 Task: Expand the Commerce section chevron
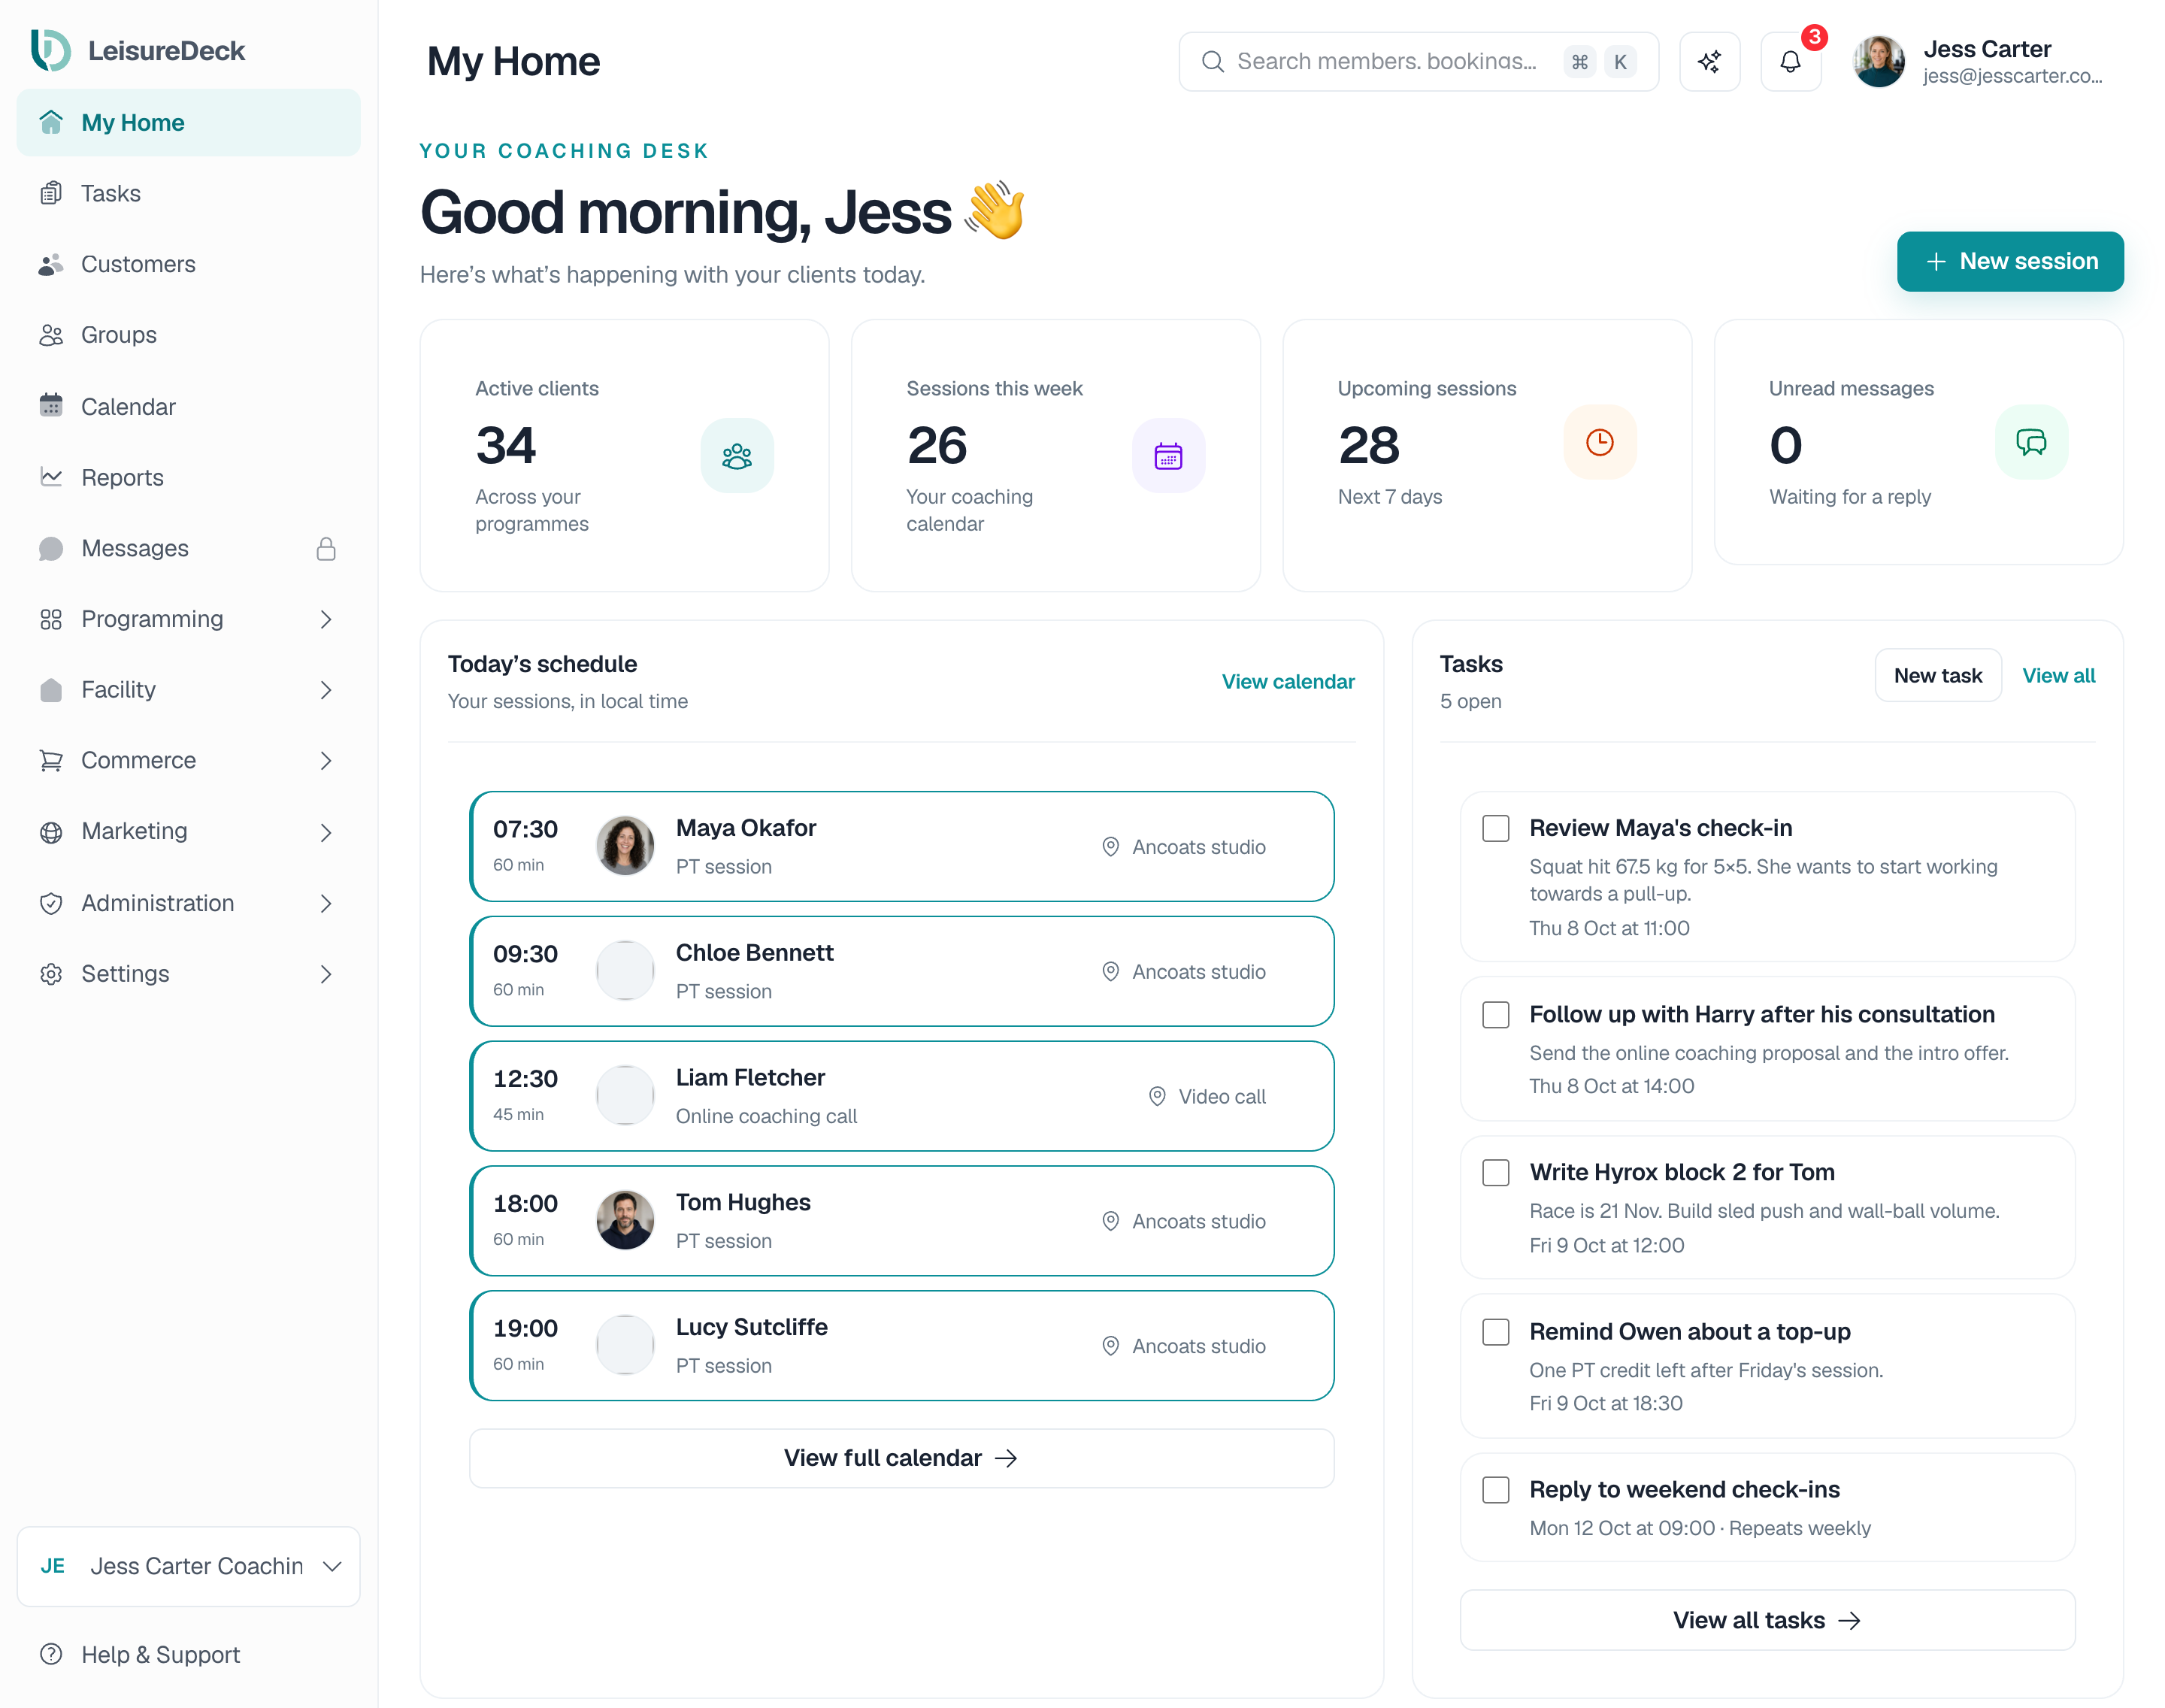326,761
